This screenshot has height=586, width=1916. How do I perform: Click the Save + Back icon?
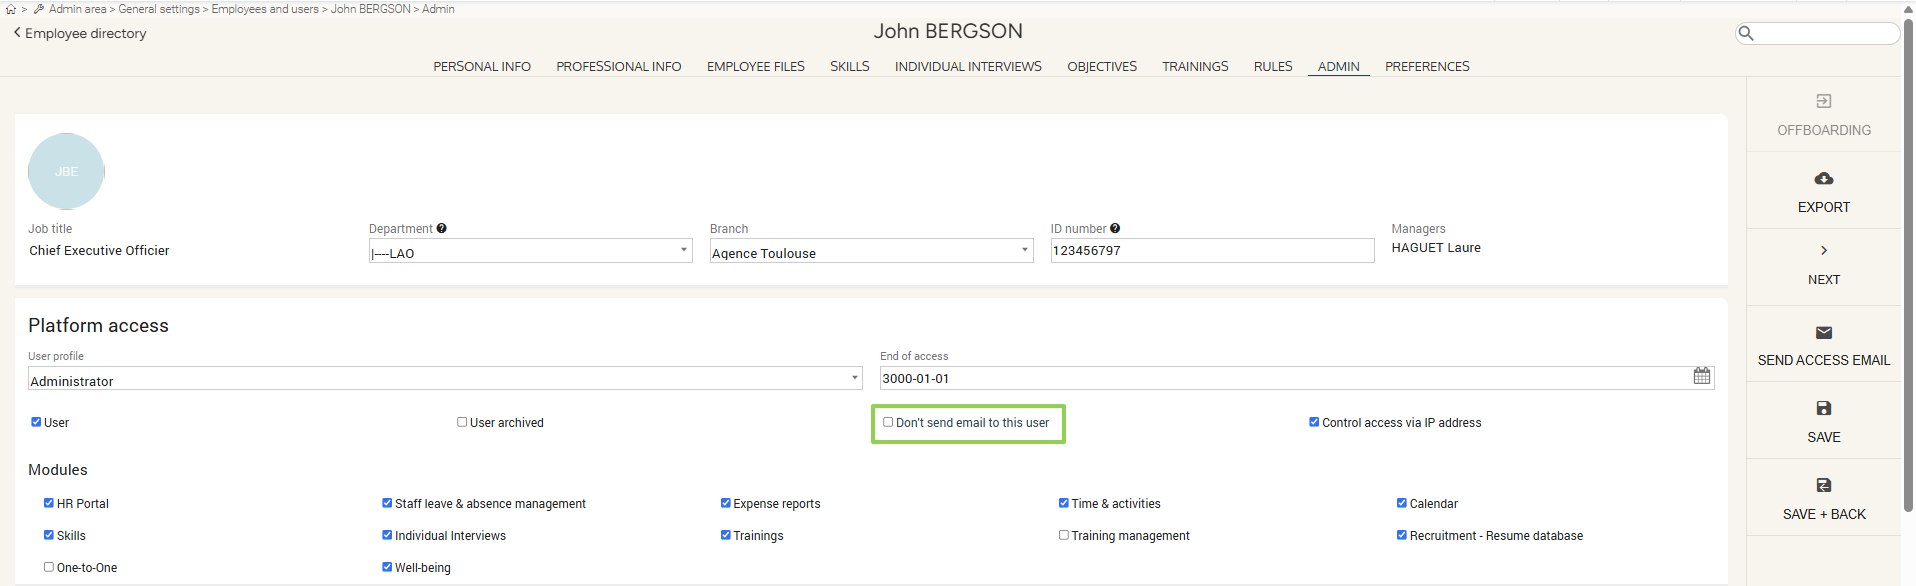pyautogui.click(x=1823, y=485)
